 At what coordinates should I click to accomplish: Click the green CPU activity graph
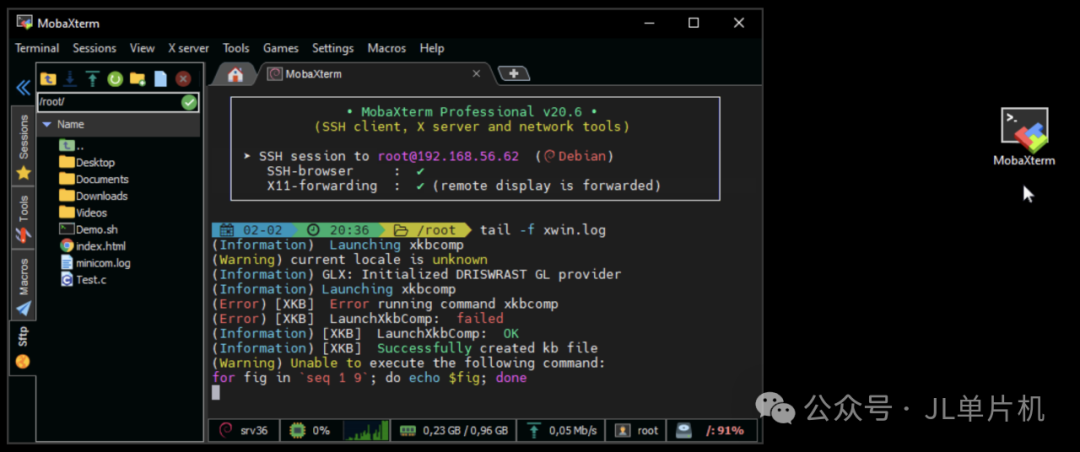366,431
